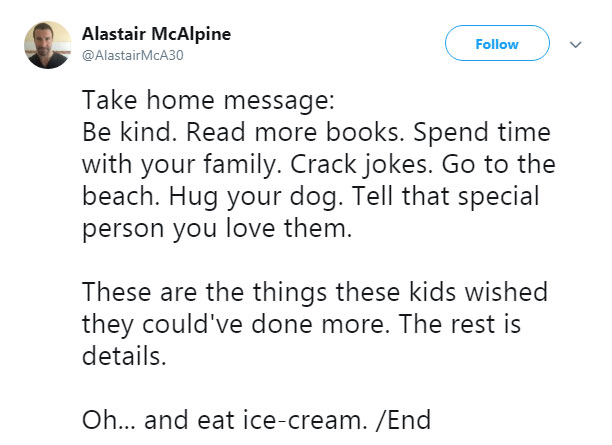Click the 'Oh...' text in last line
The image size is (612, 445).
pyautogui.click(x=109, y=420)
